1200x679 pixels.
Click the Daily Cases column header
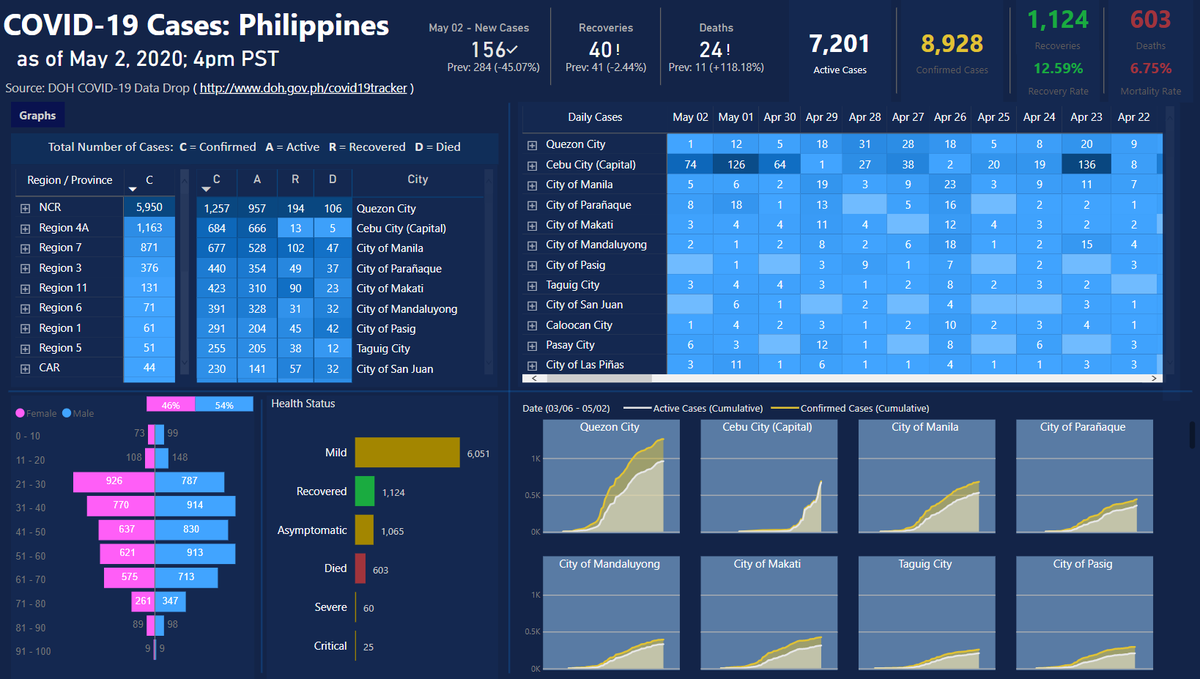(x=595, y=117)
